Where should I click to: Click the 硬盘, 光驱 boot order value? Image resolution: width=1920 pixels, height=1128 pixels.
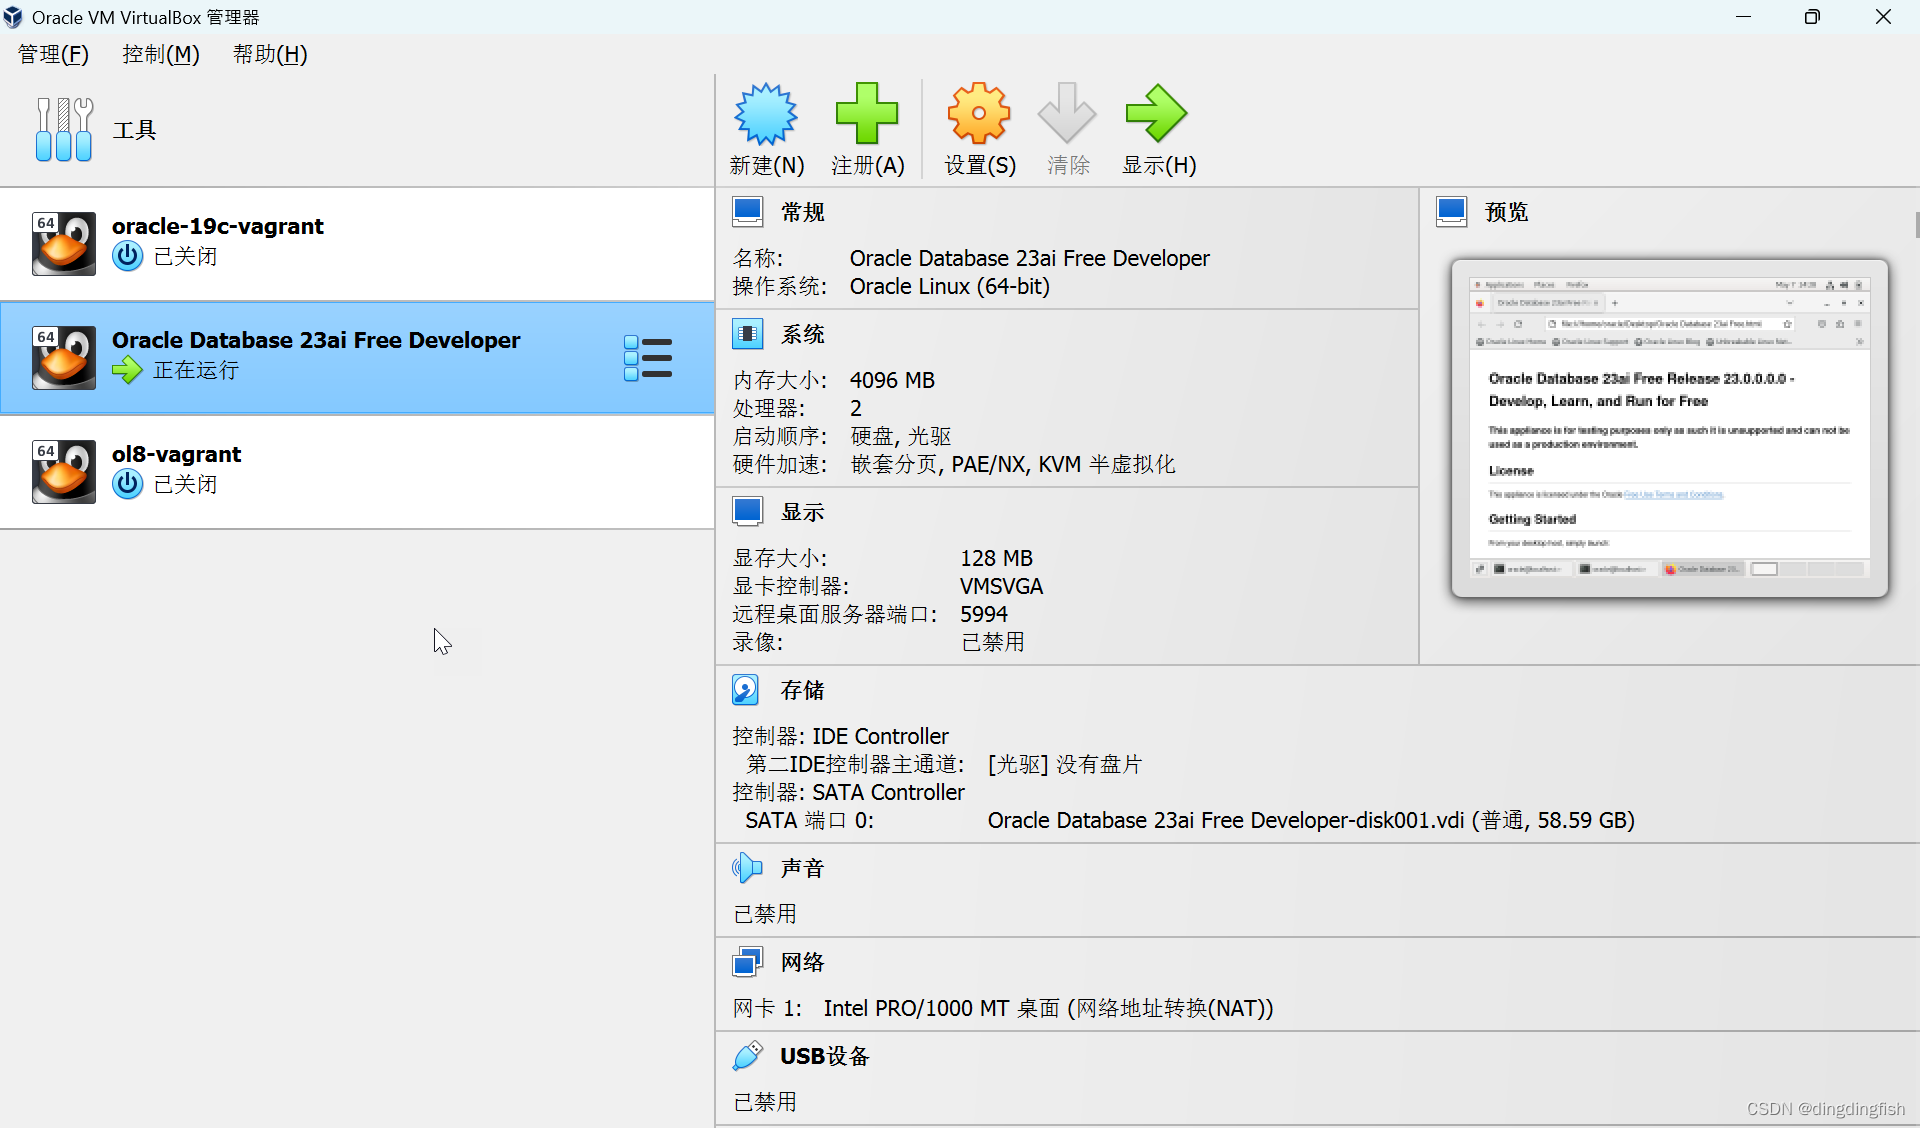pyautogui.click(x=901, y=436)
